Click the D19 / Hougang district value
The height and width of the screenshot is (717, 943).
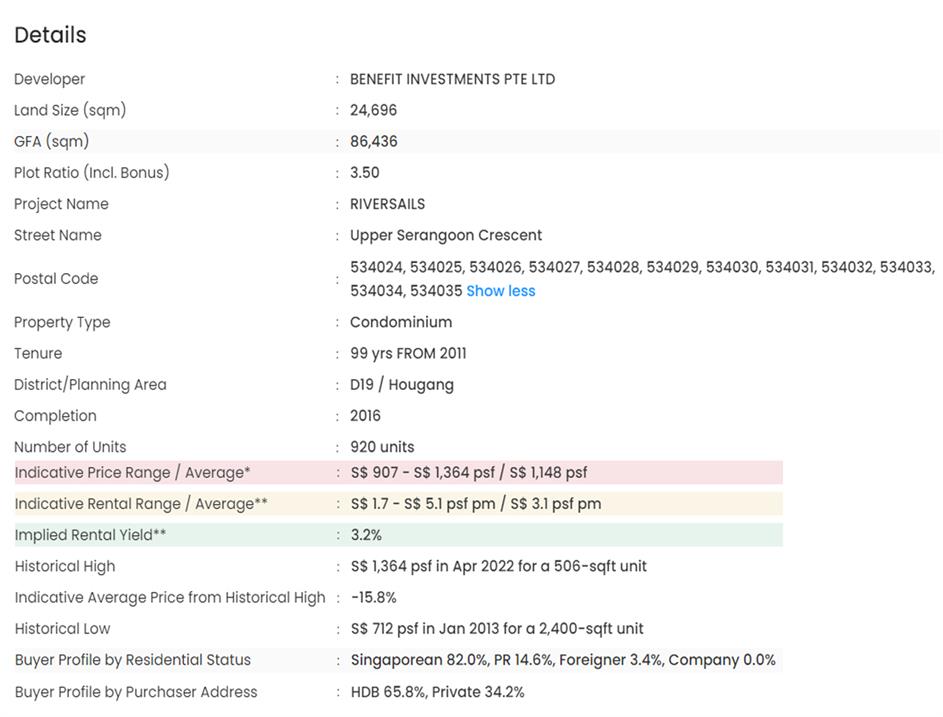(x=401, y=384)
